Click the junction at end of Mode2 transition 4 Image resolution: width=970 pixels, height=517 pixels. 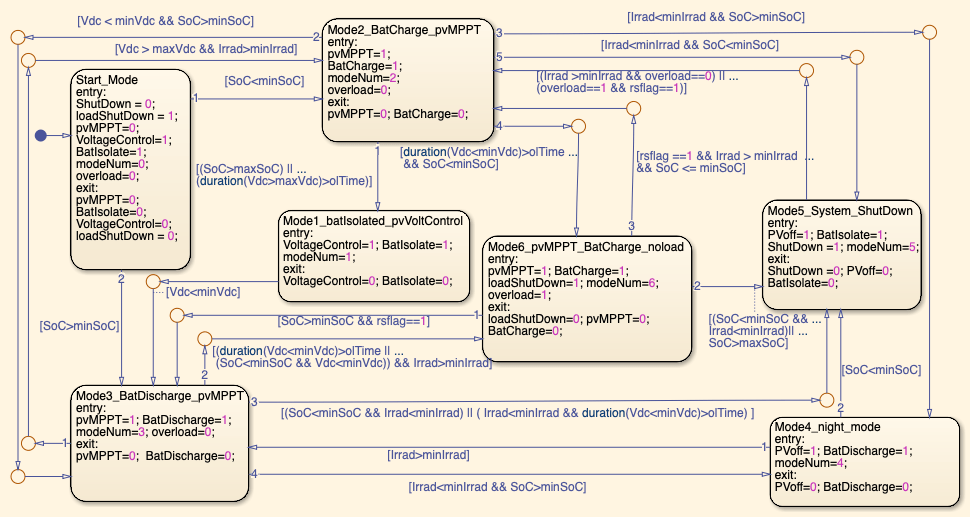578,126
